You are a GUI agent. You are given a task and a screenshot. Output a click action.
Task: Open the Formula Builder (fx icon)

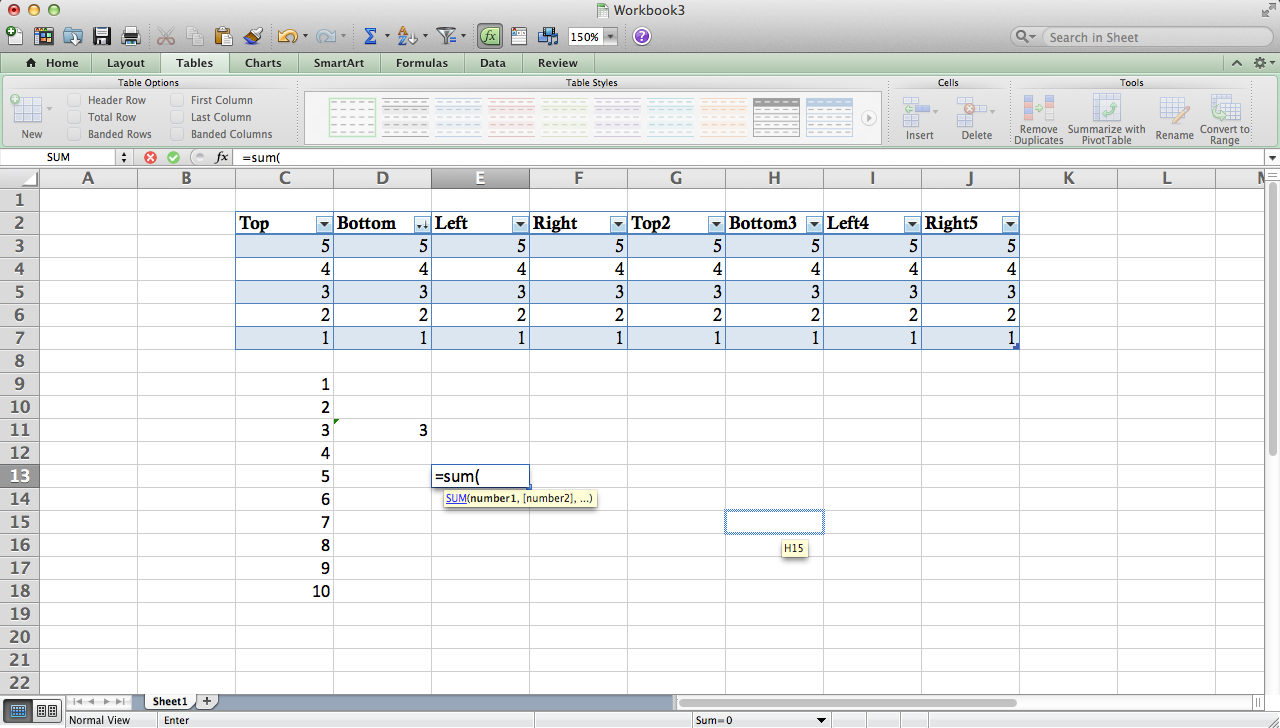490,36
